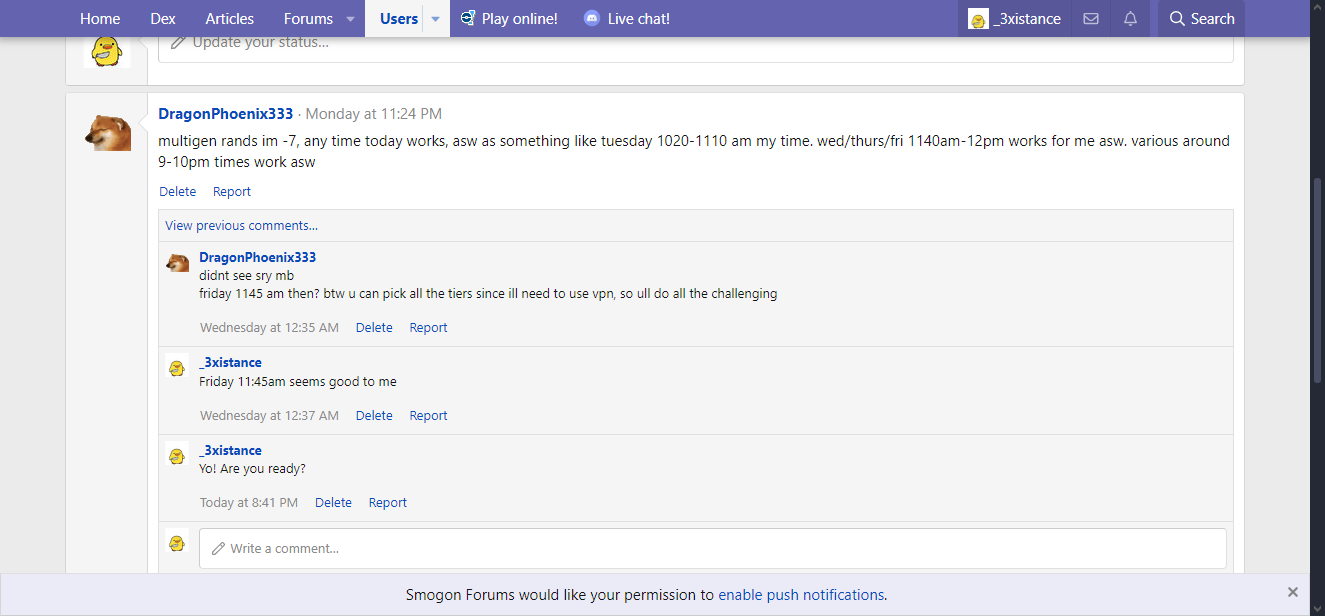The height and width of the screenshot is (616, 1325).
Task: Click DragonPhoenix333's large dog avatar
Action: (x=107, y=132)
